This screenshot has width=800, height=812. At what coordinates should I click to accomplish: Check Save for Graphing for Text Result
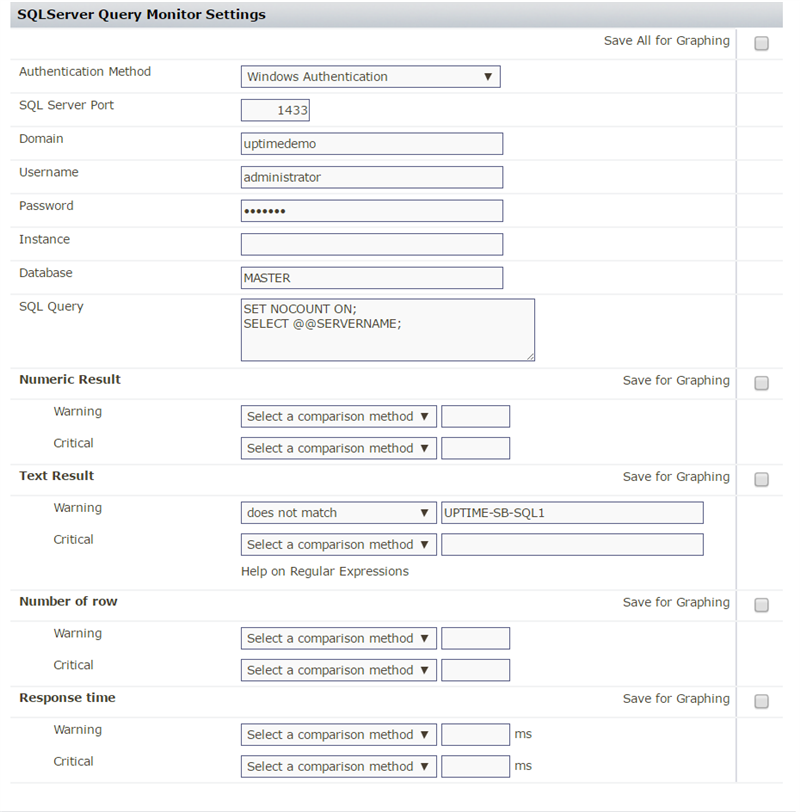point(761,480)
